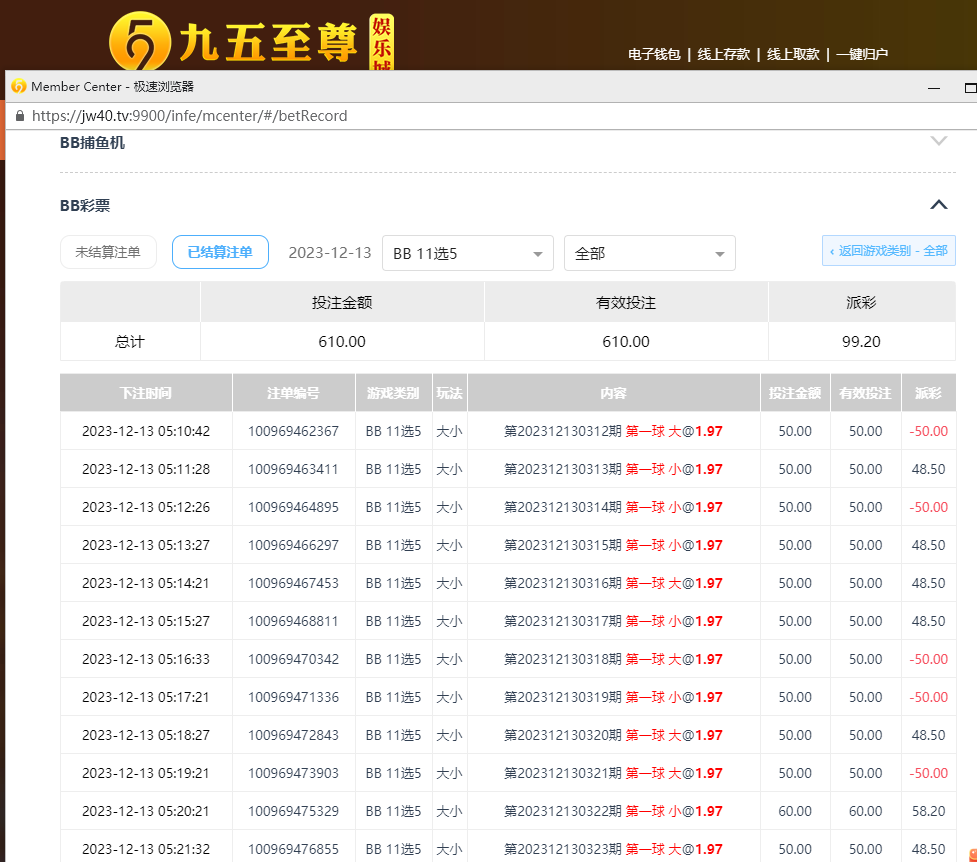Click the 下注时间 column header

coord(146,393)
